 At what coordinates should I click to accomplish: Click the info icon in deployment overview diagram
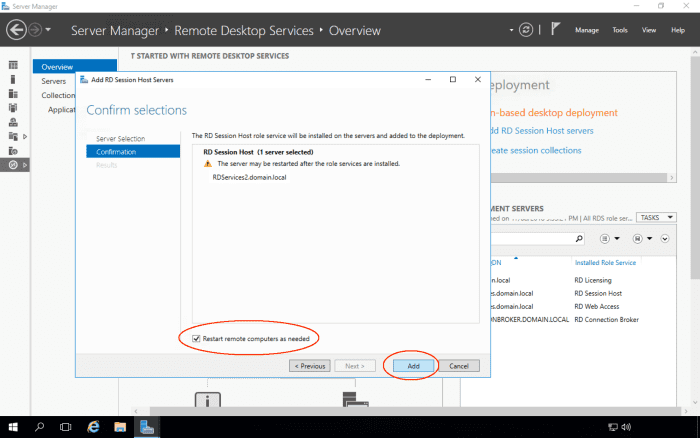tap(208, 400)
